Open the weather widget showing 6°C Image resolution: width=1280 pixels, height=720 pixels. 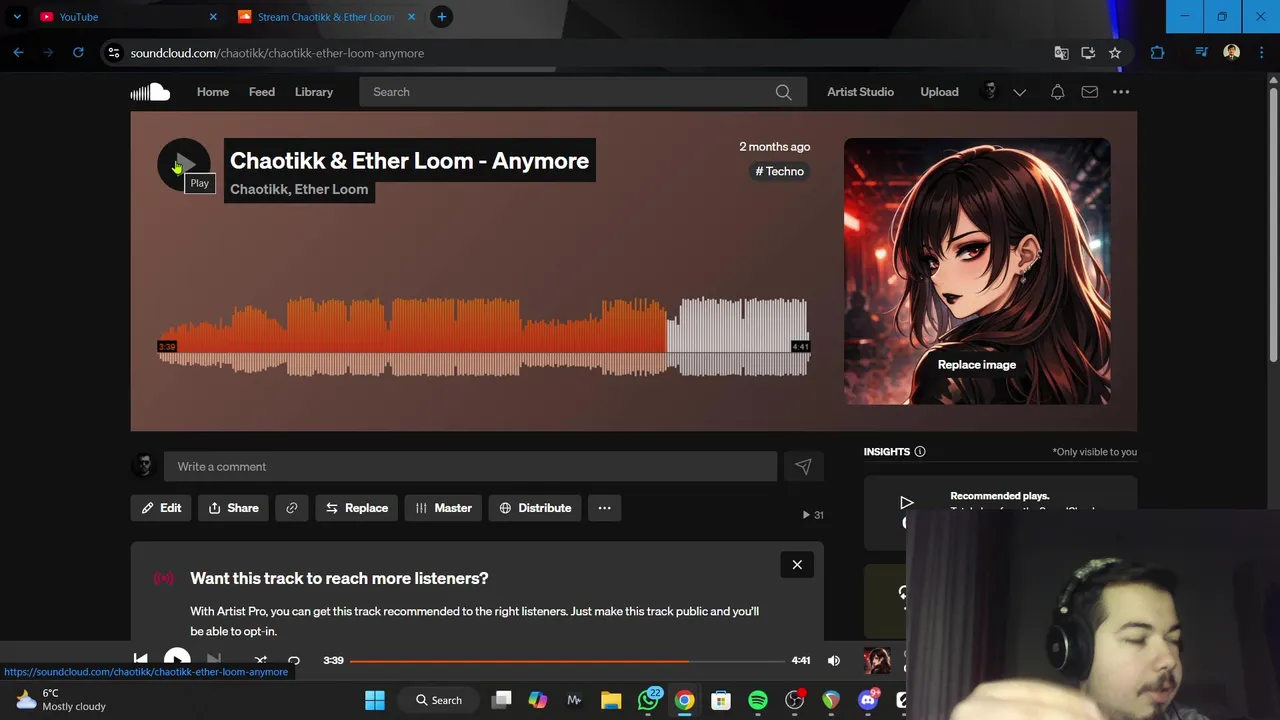60,700
